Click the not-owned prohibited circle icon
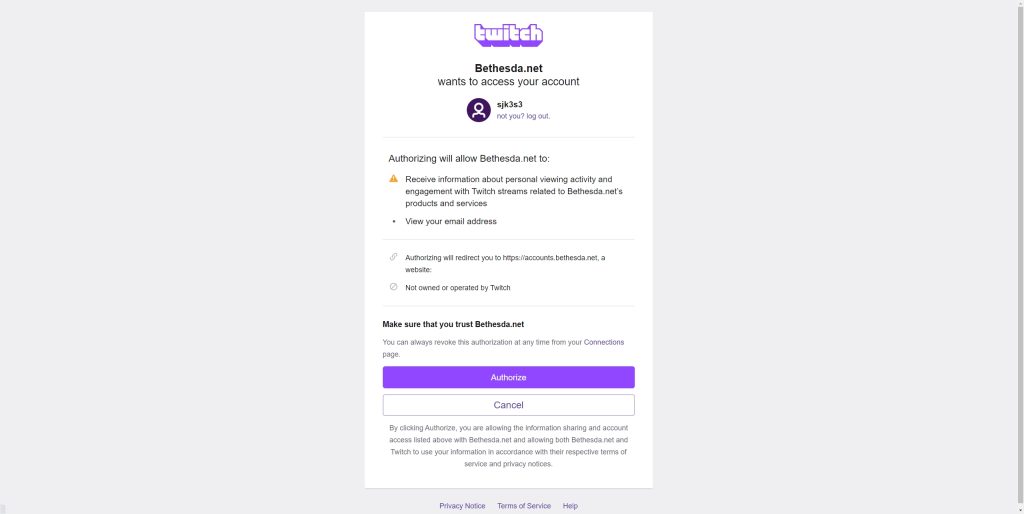Image resolution: width=1024 pixels, height=514 pixels. click(x=393, y=287)
